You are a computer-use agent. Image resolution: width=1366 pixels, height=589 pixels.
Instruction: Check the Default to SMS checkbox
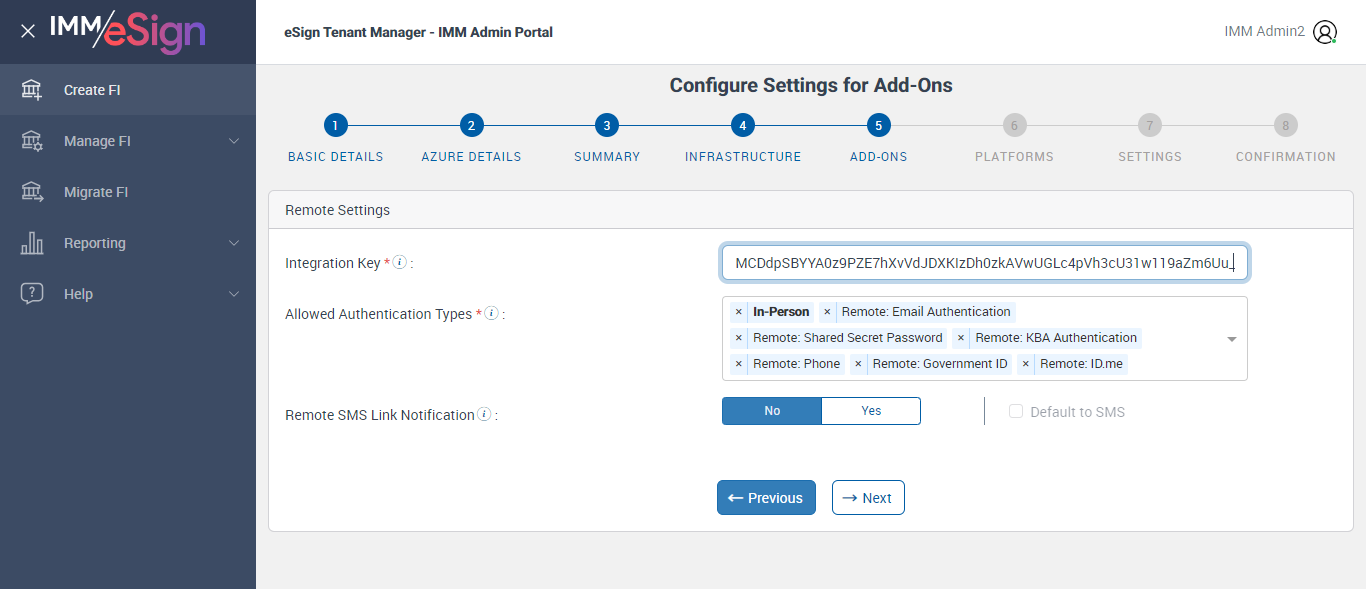1016,412
